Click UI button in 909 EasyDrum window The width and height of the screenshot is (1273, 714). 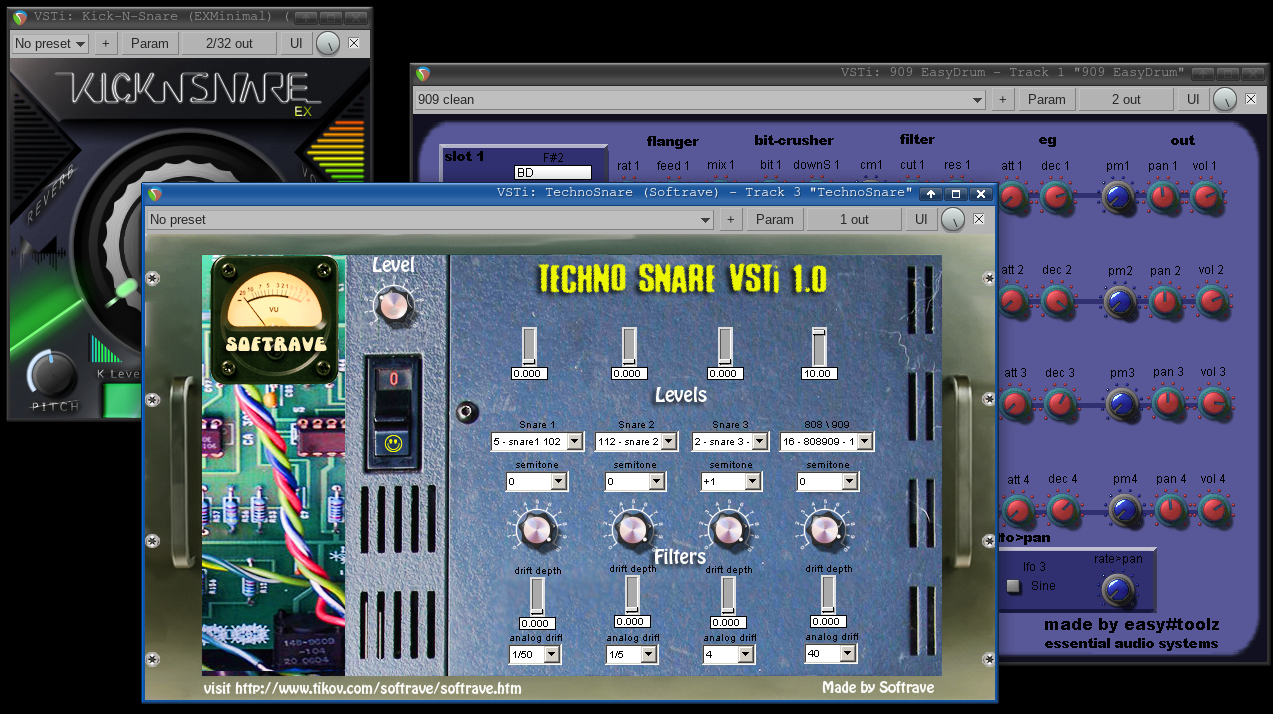pos(1193,99)
